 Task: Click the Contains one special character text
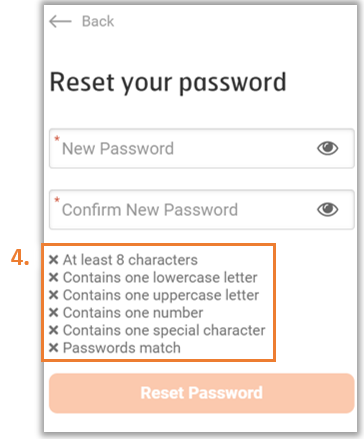[x=164, y=330]
